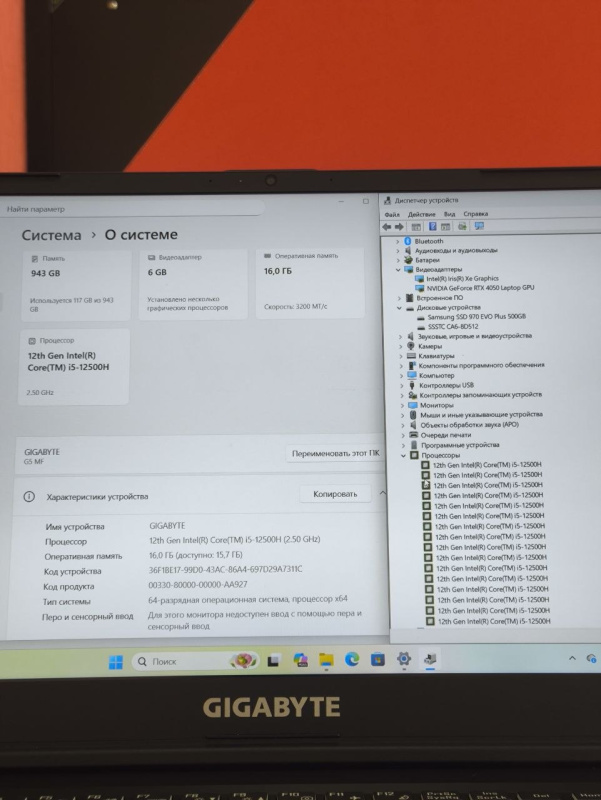This screenshot has height=800, width=601.
Task: Launch Microsoft Edge from the taskbar
Action: 352,660
